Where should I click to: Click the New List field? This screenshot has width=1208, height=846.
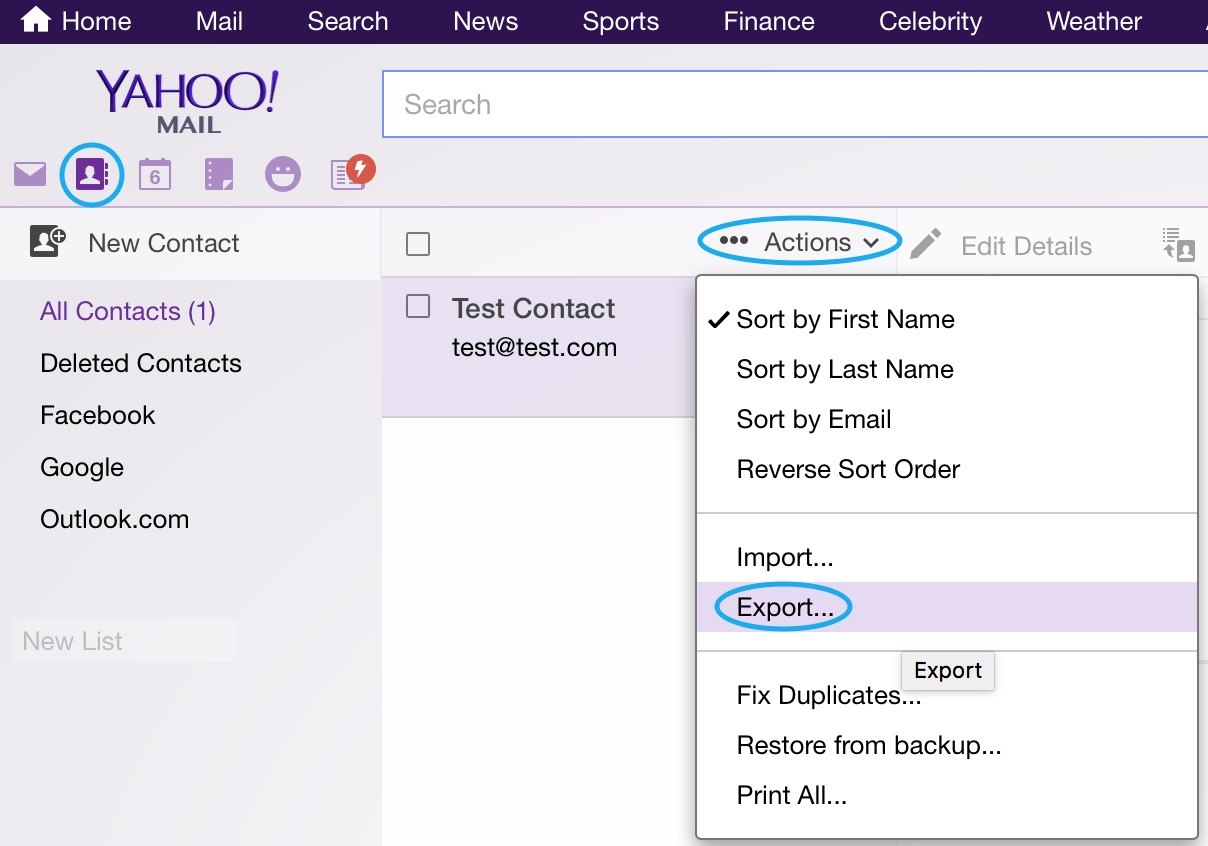125,641
